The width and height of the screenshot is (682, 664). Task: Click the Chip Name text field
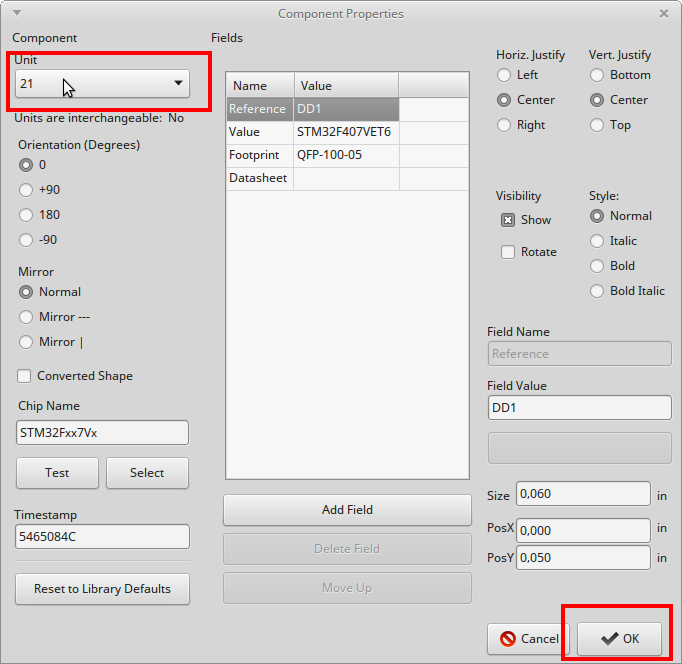[102, 432]
